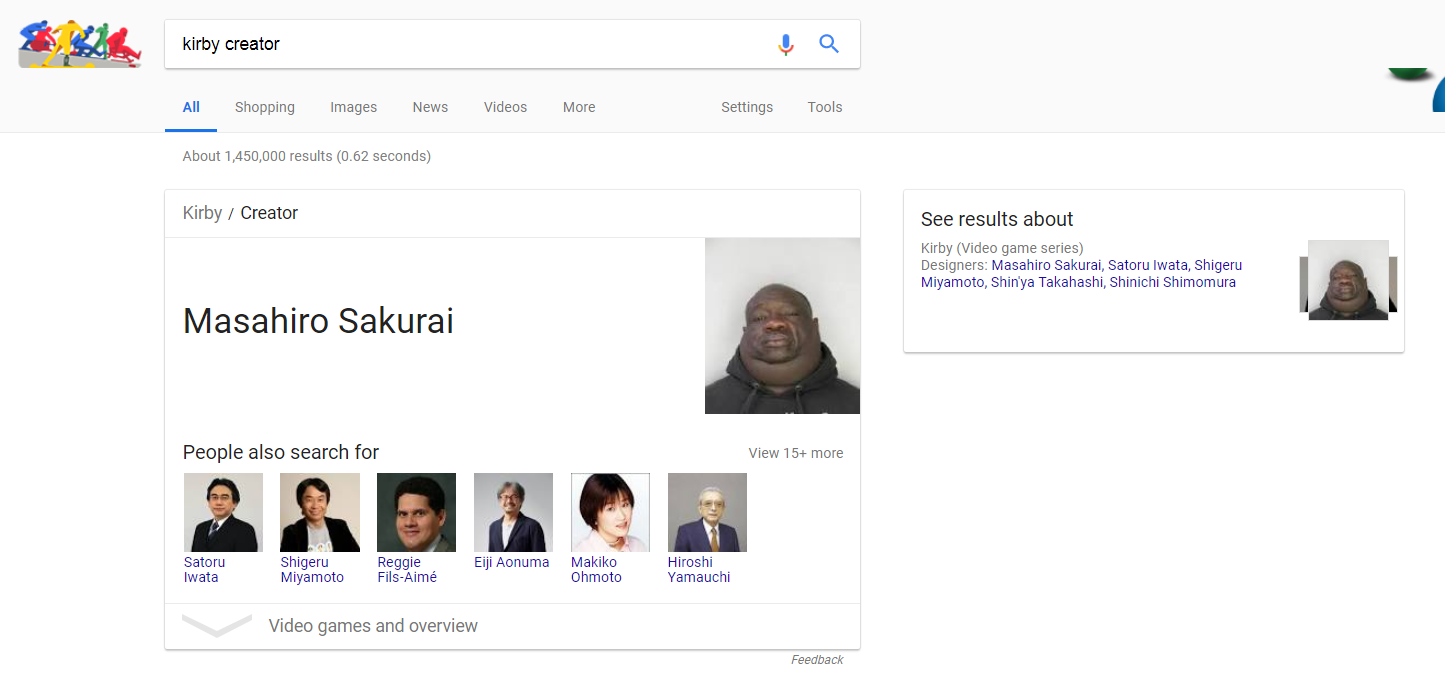Click the Feedback link below the card
Screen dimensions: 1445x681
click(817, 660)
